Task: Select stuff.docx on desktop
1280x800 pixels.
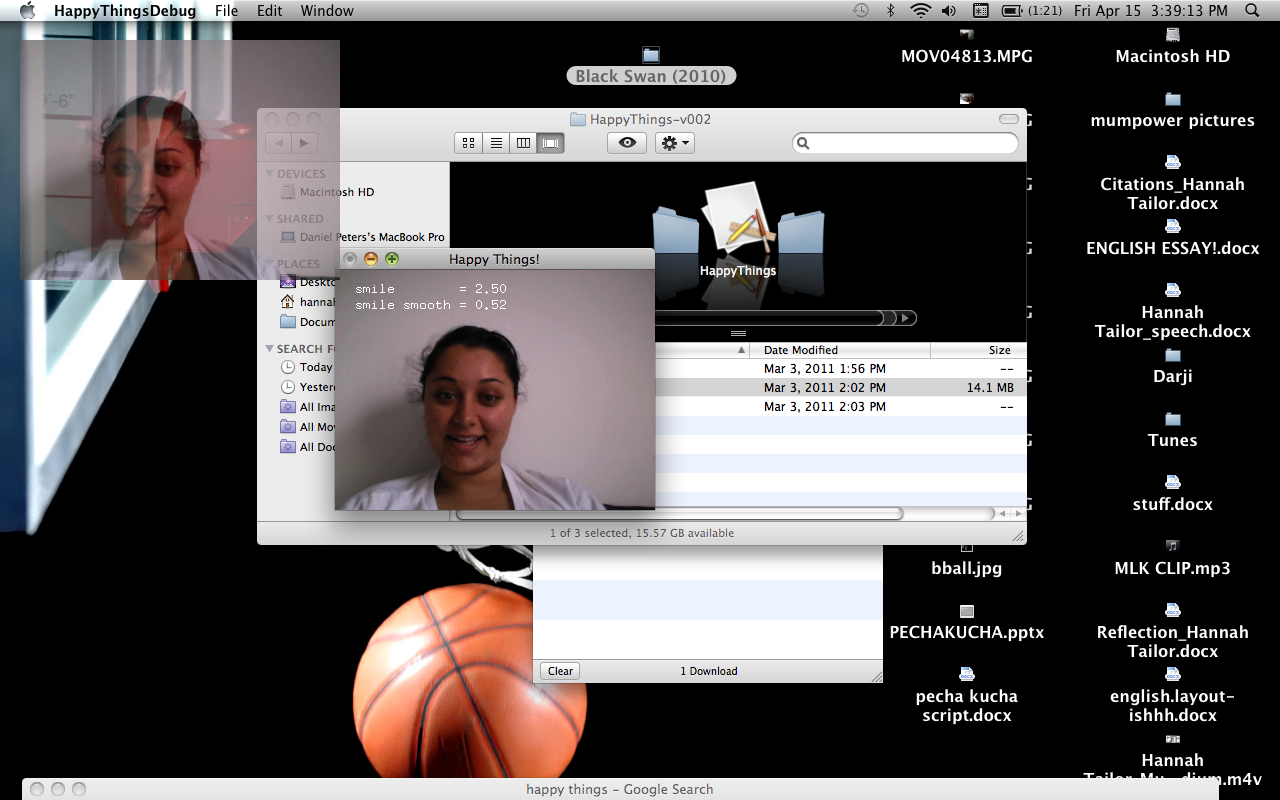Action: [x=1173, y=495]
